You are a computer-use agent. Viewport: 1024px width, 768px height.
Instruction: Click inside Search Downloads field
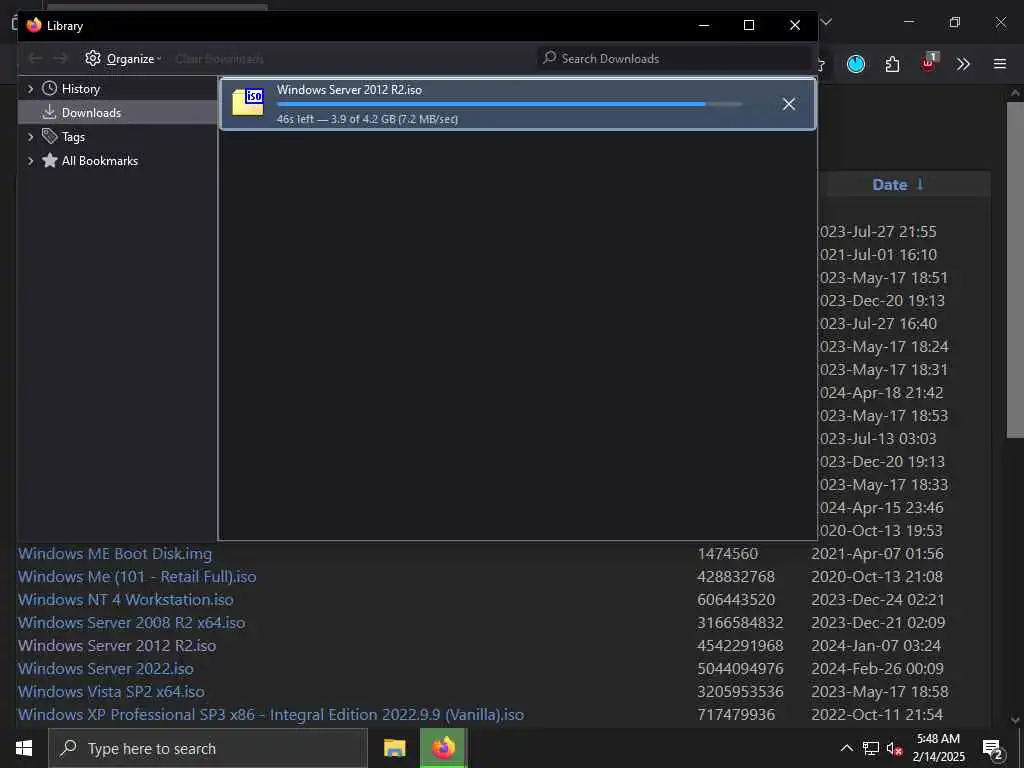(x=675, y=59)
